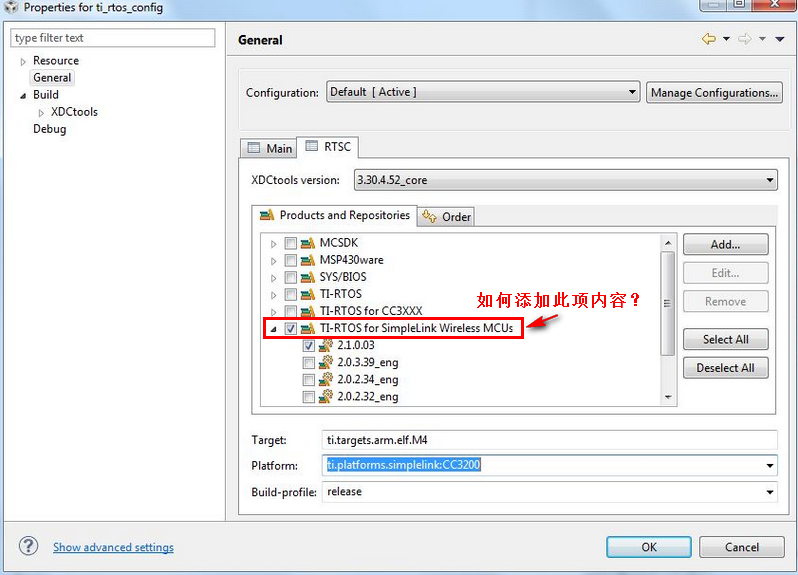The image size is (798, 575).
Task: Click the SYS/BIOS product icon
Action: pyautogui.click(x=307, y=277)
